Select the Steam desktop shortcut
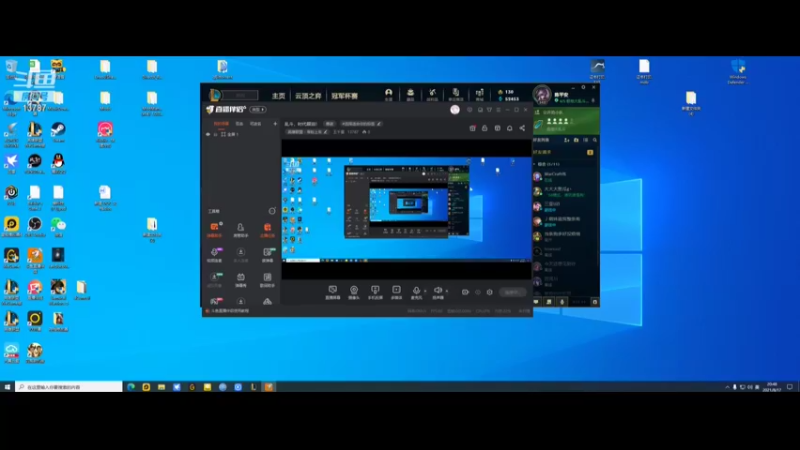The width and height of the screenshot is (800, 450). pyautogui.click(x=58, y=133)
